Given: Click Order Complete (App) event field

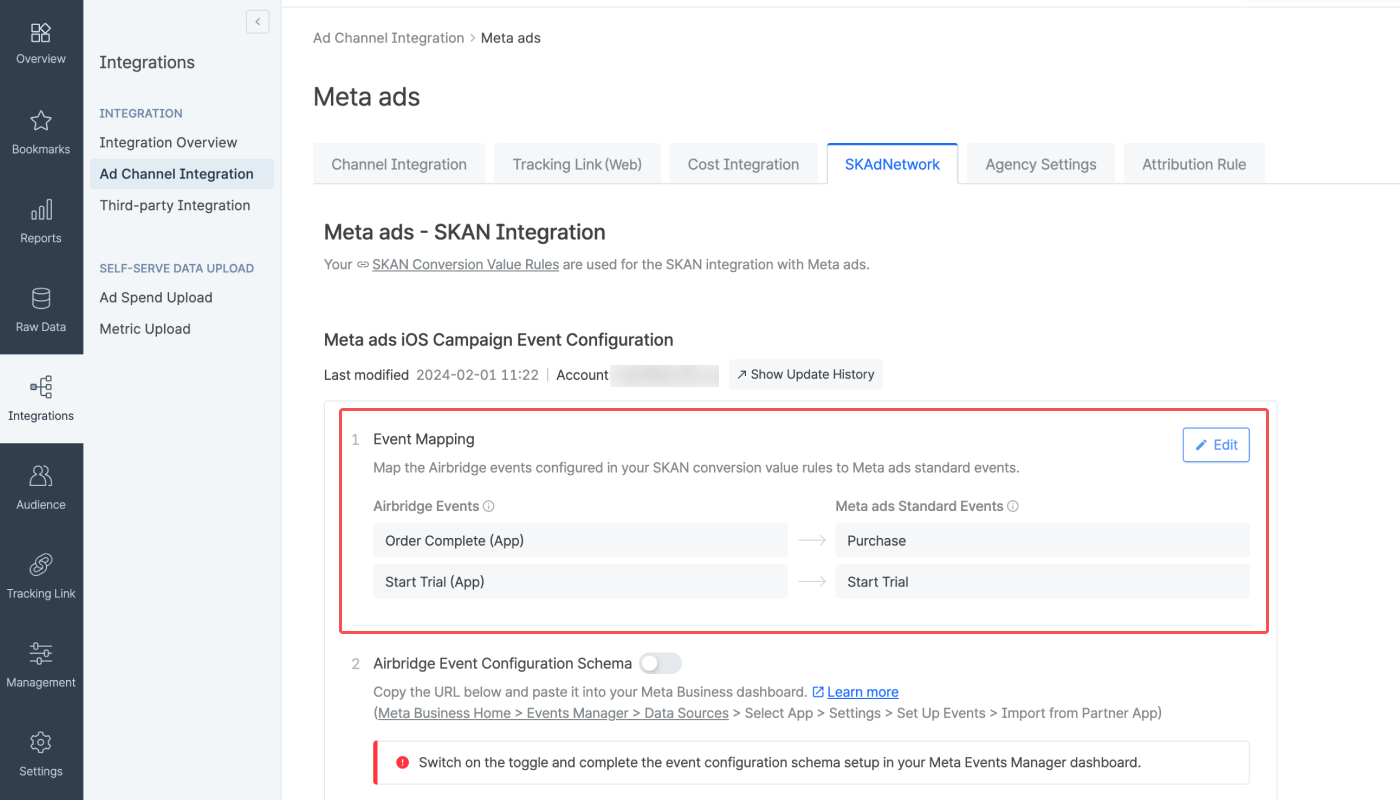Looking at the screenshot, I should tap(580, 540).
